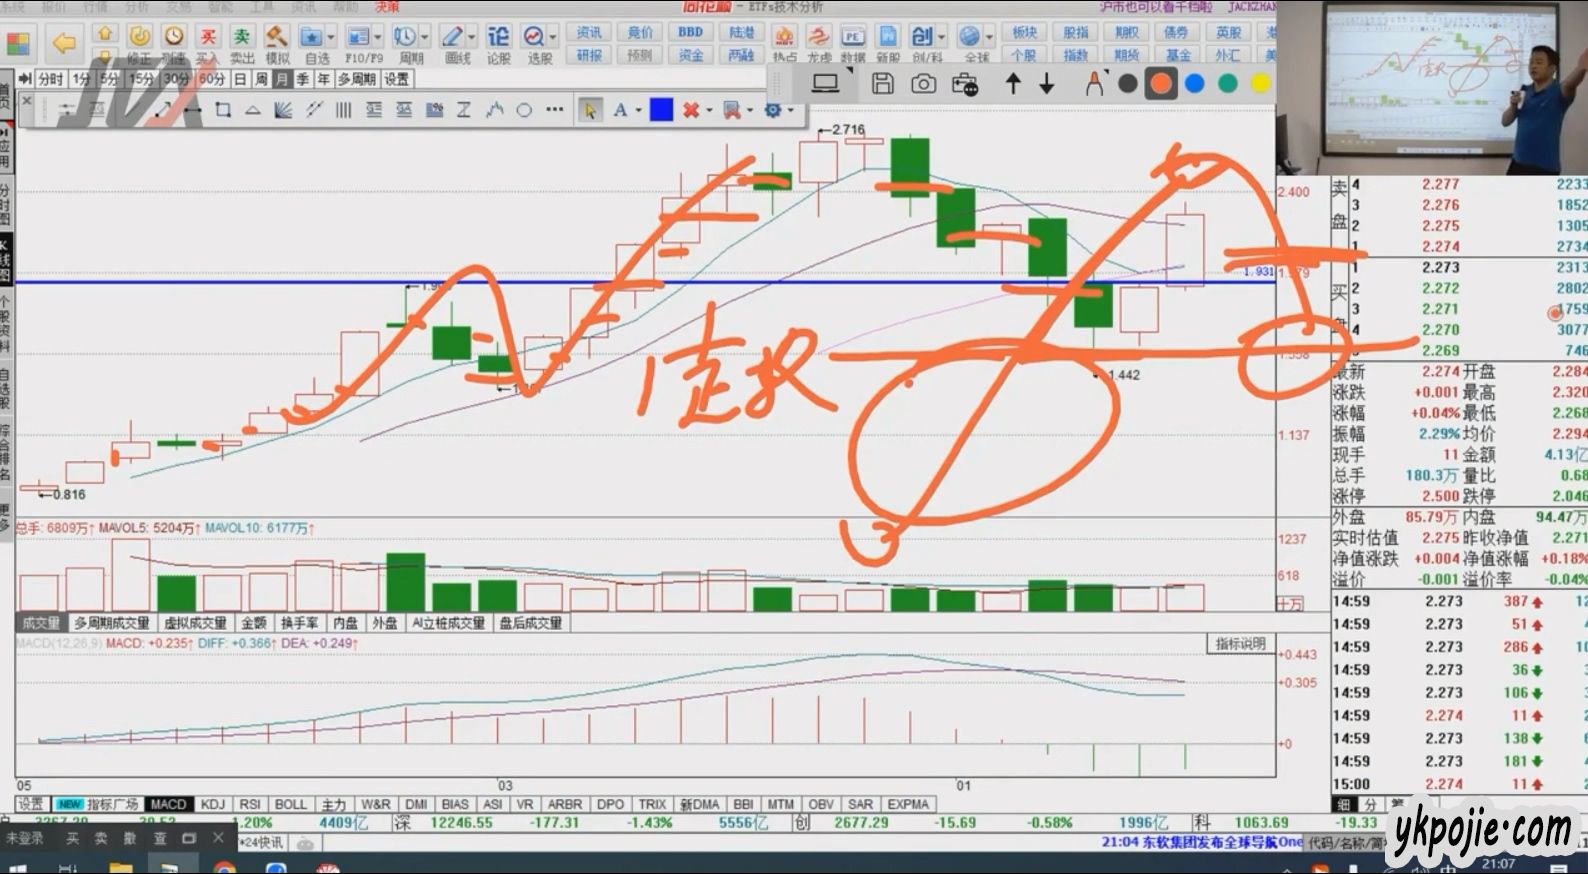Viewport: 1588px width, 874px height.
Task: Click the yellow back arrow icon
Action: point(64,43)
